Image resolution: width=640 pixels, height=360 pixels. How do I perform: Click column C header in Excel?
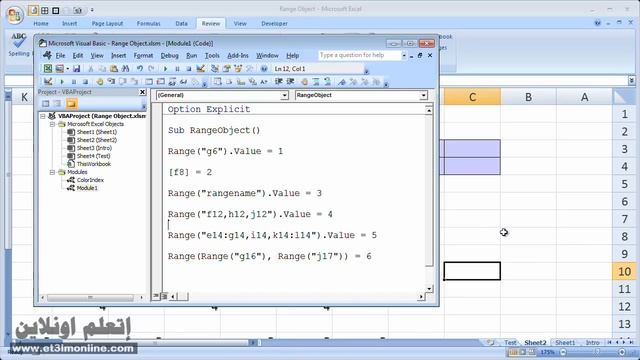(x=472, y=97)
